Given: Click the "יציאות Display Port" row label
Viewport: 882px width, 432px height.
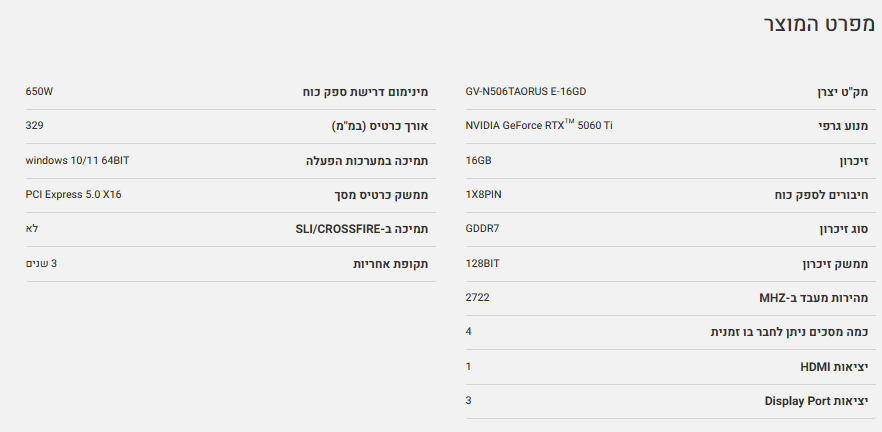Looking at the screenshot, I should click(x=816, y=401).
